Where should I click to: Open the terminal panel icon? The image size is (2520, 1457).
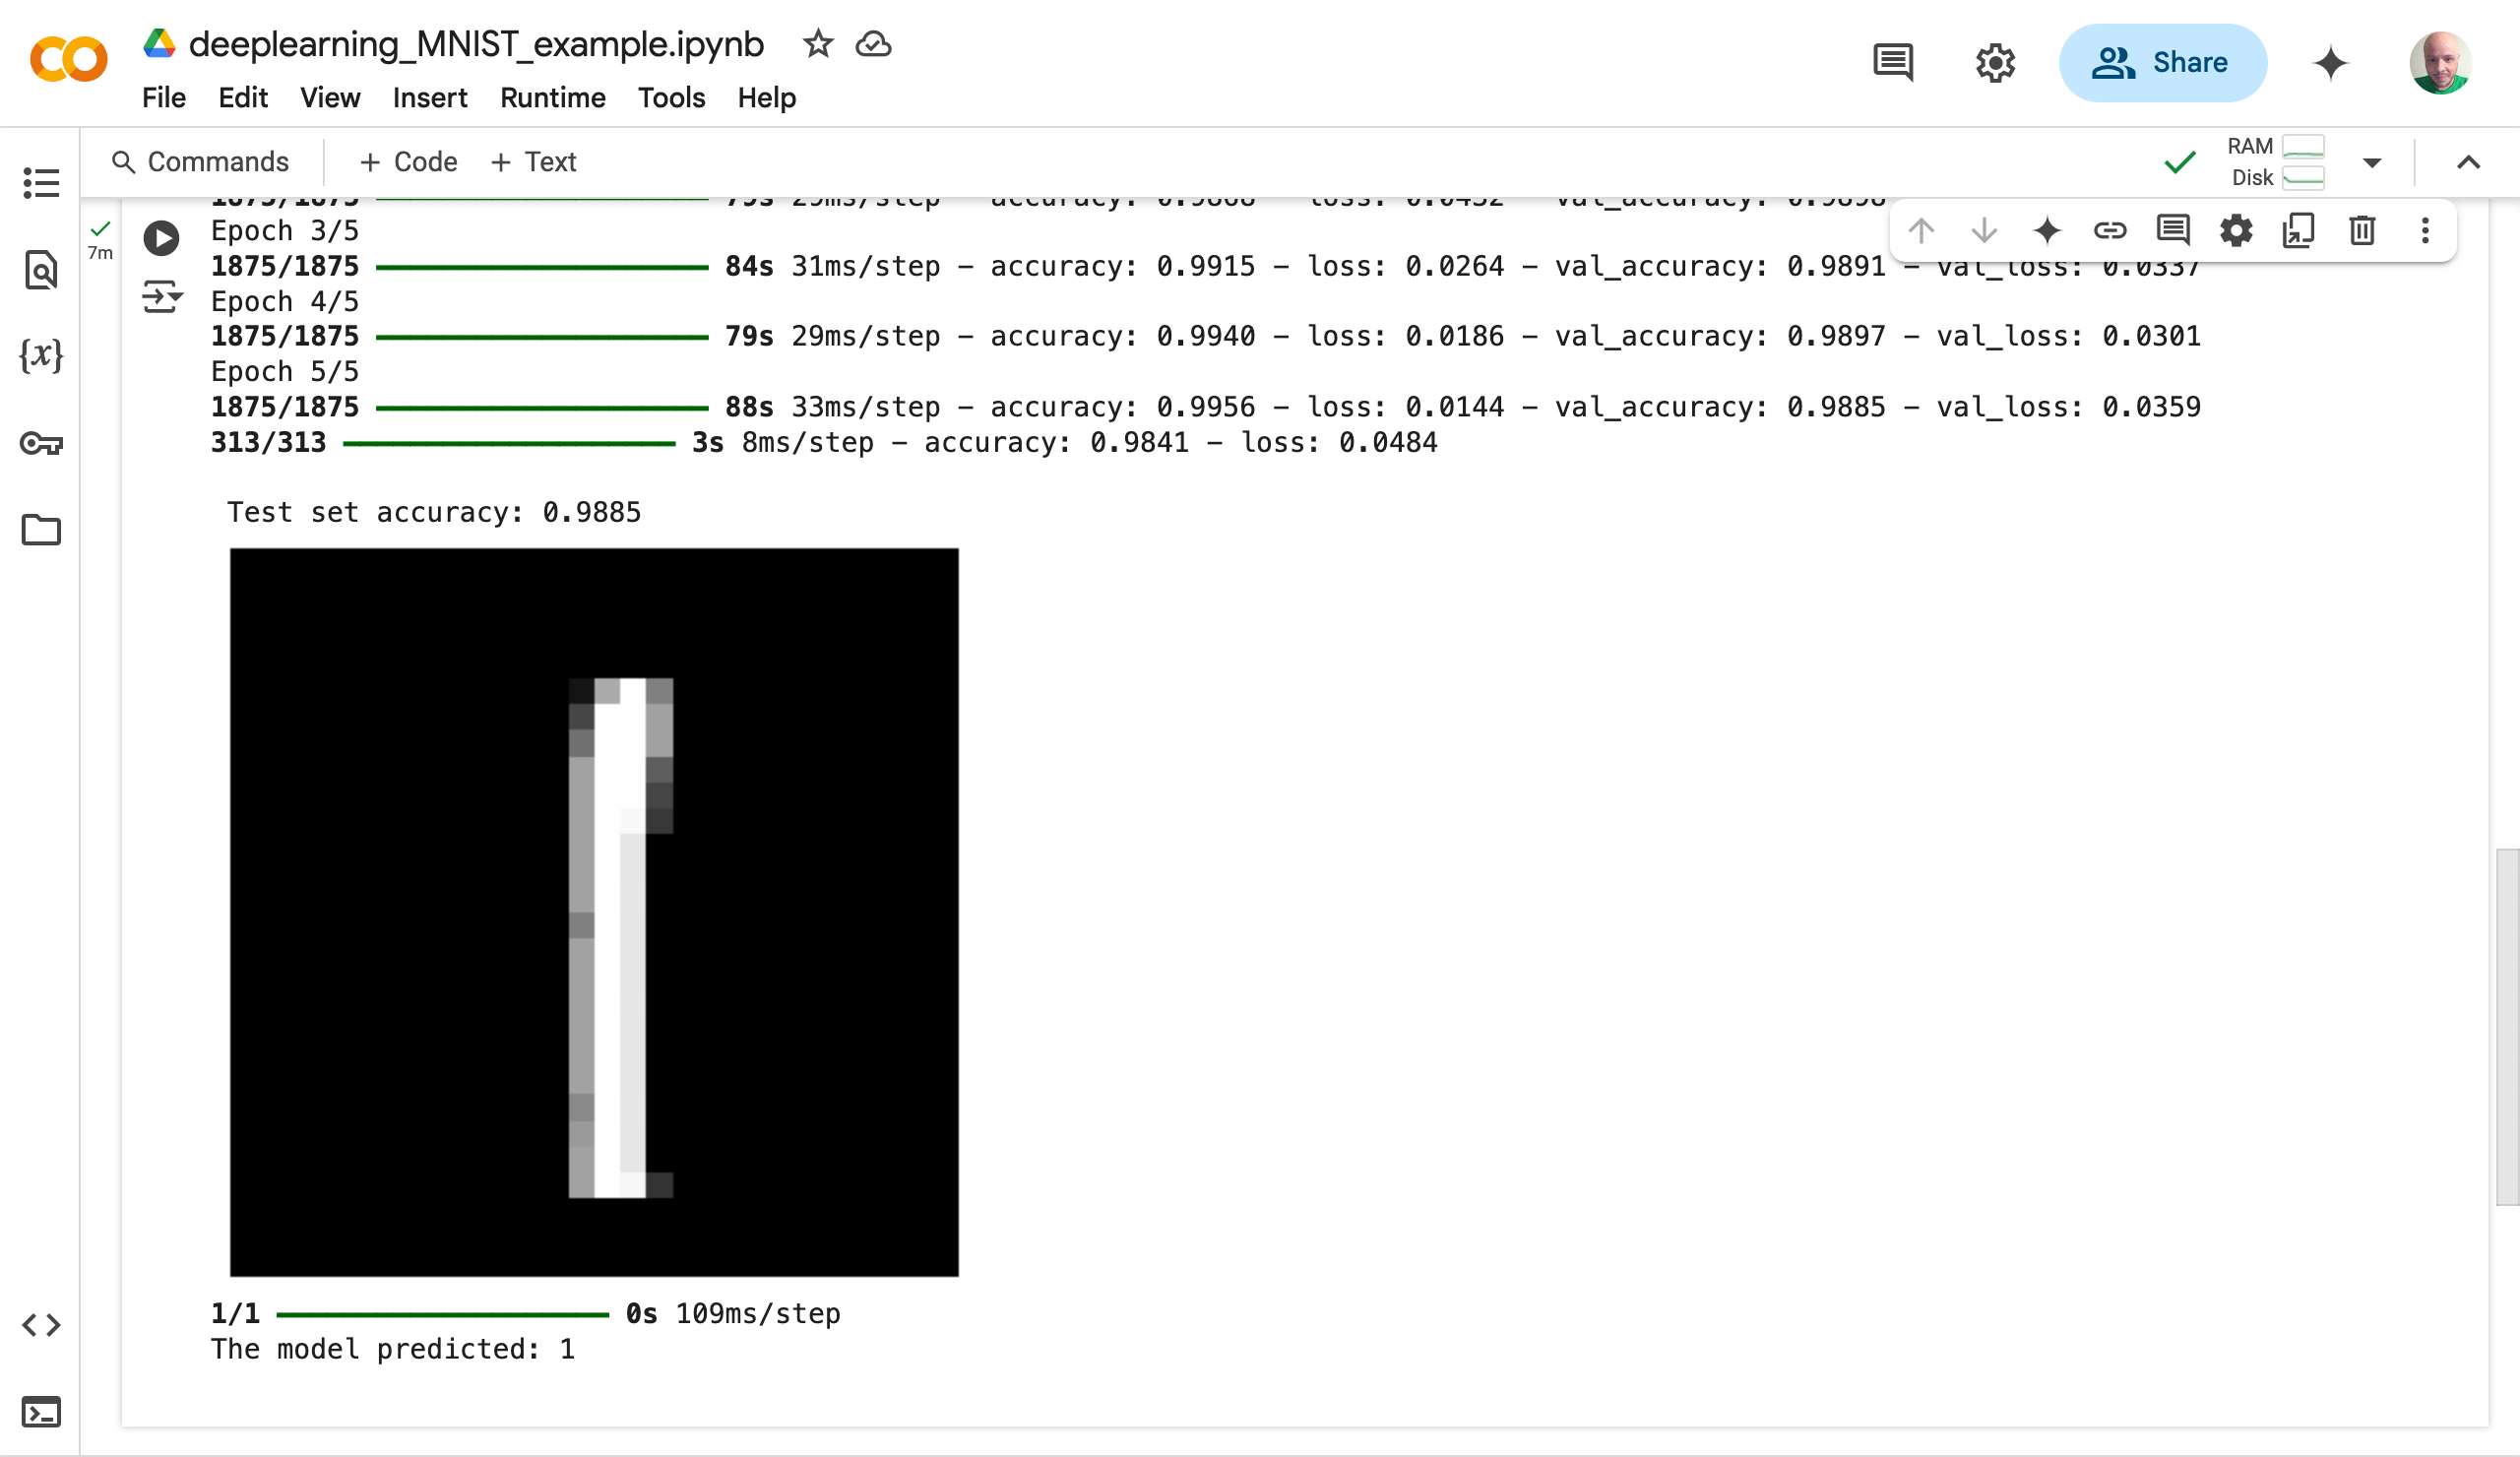pos(41,1412)
